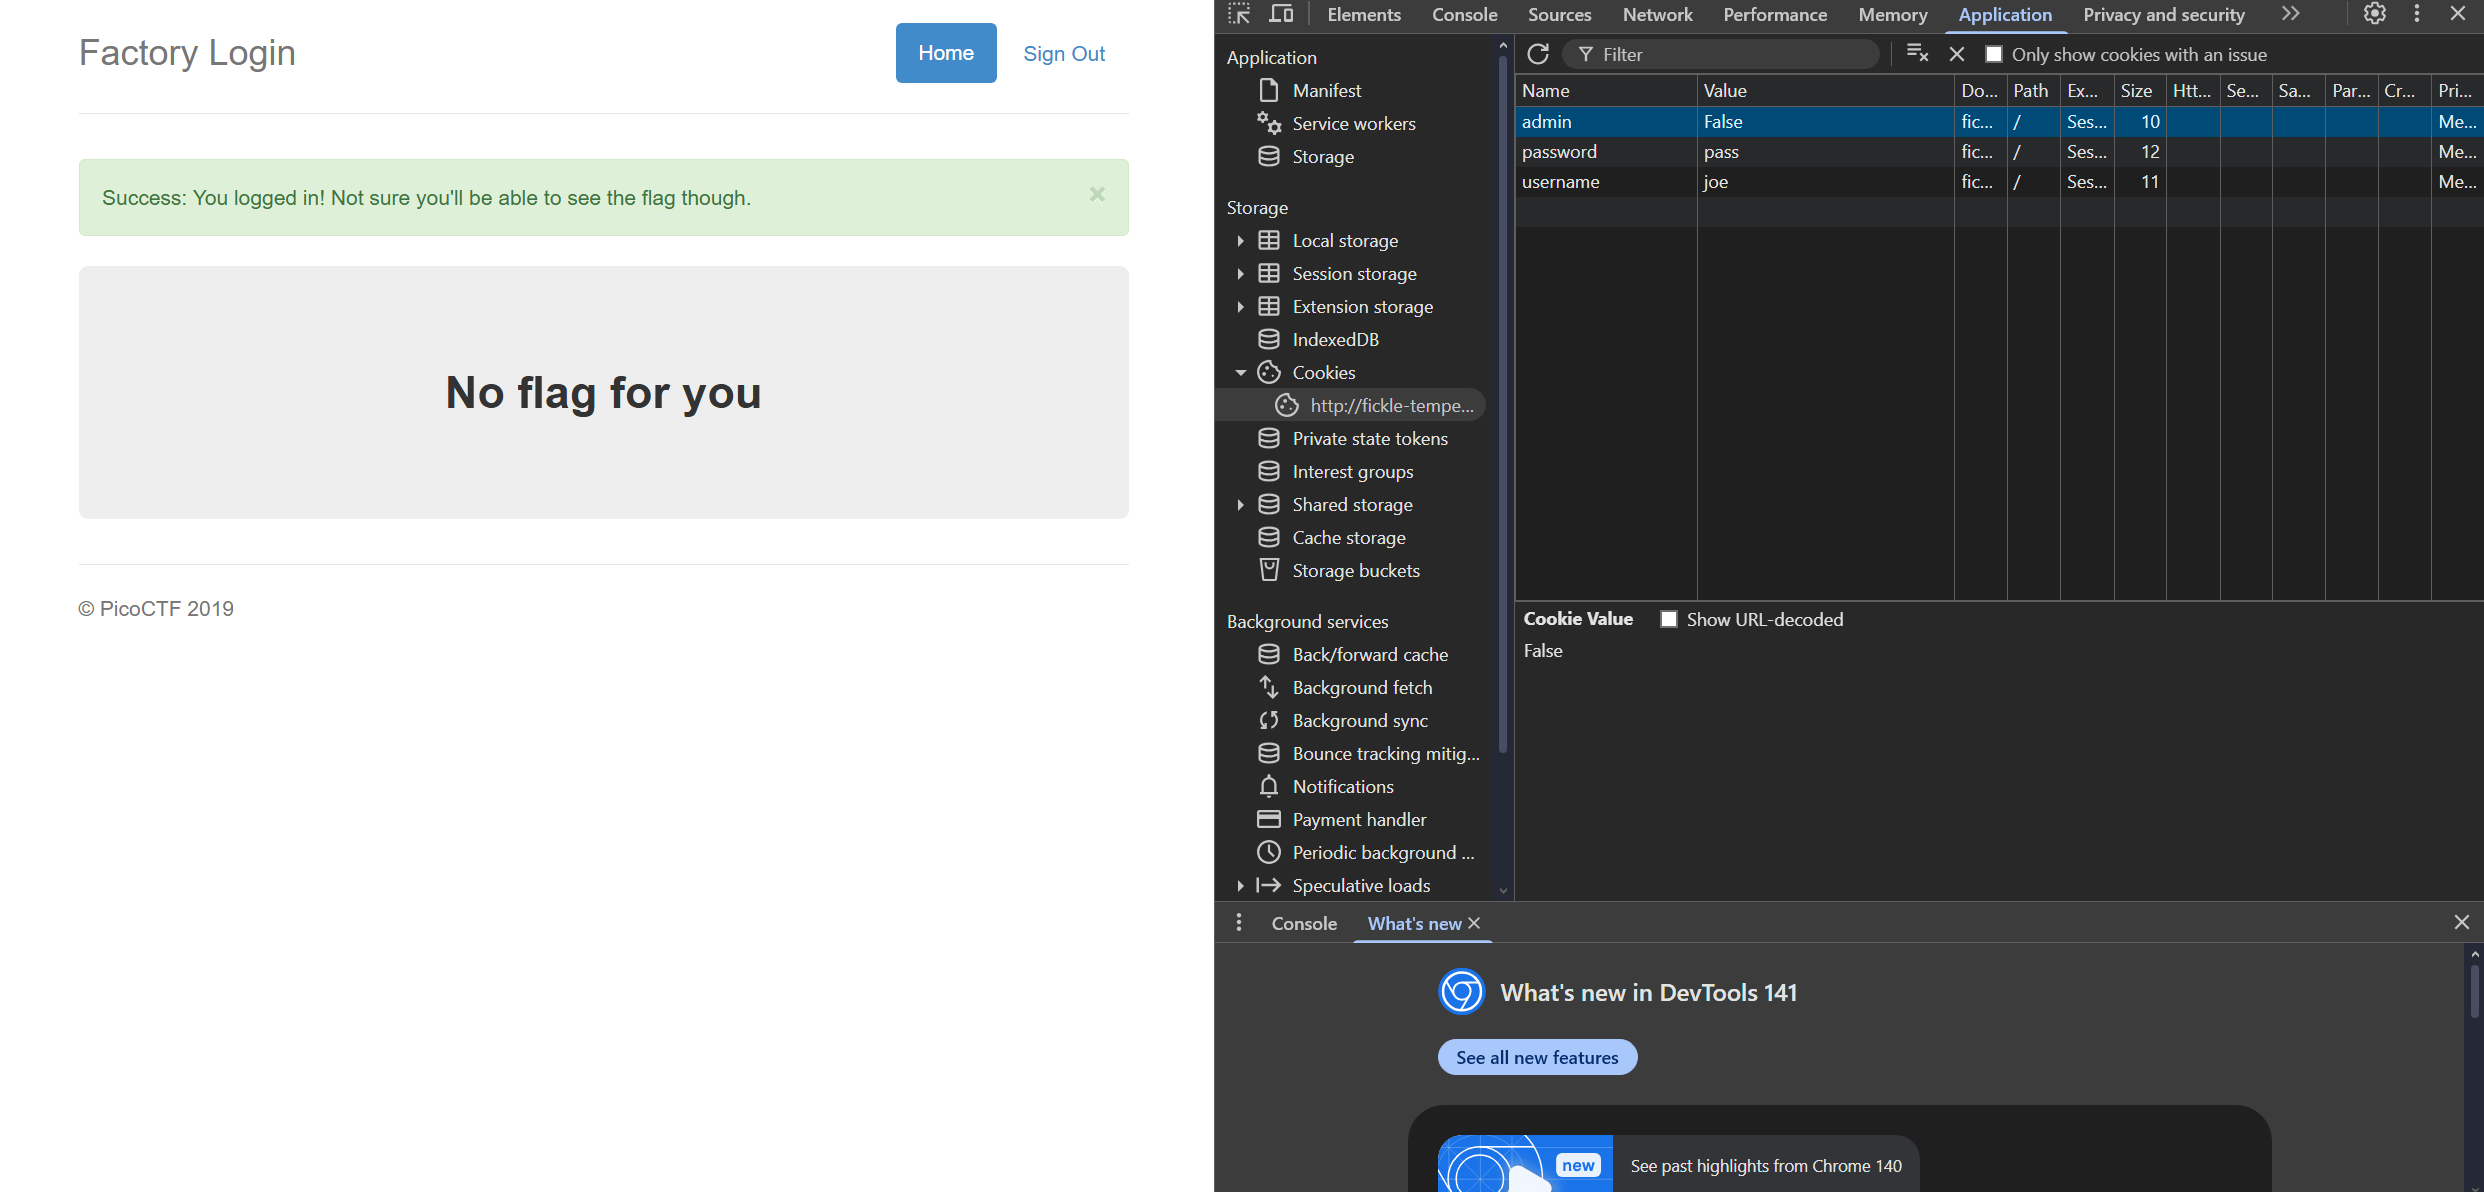2484x1192 pixels.
Task: Collapse the Cookies tree node
Action: [x=1240, y=372]
